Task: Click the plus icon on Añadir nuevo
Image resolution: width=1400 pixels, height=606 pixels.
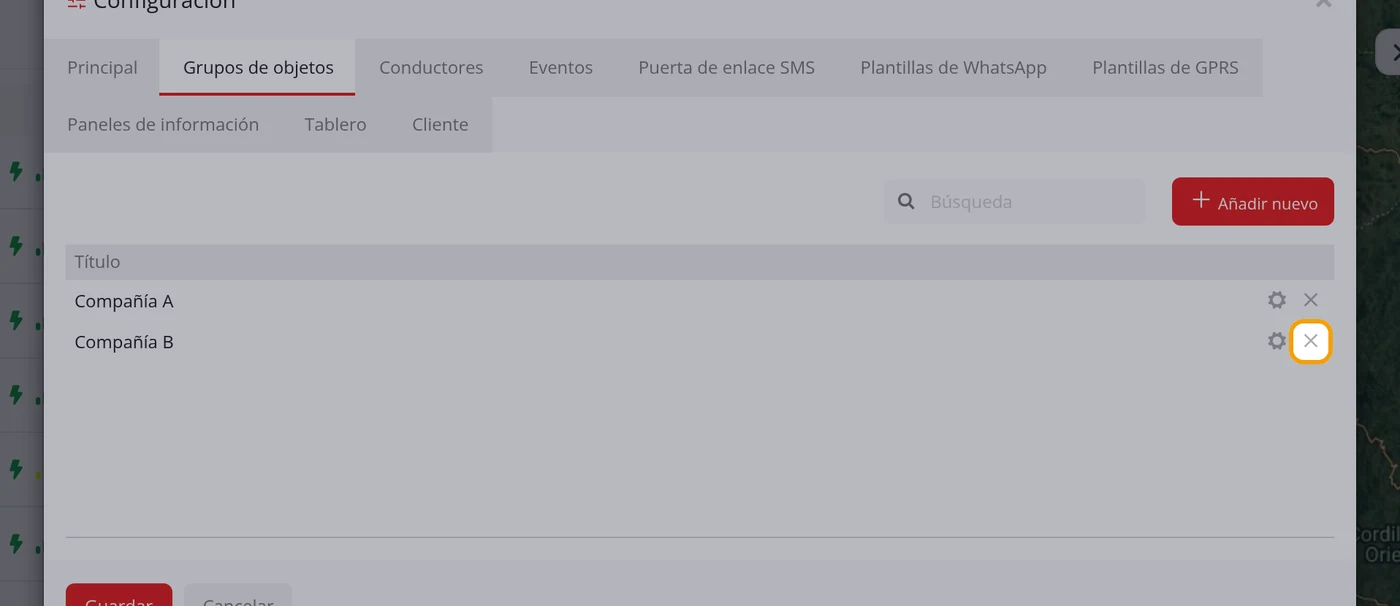Action: pos(1201,201)
